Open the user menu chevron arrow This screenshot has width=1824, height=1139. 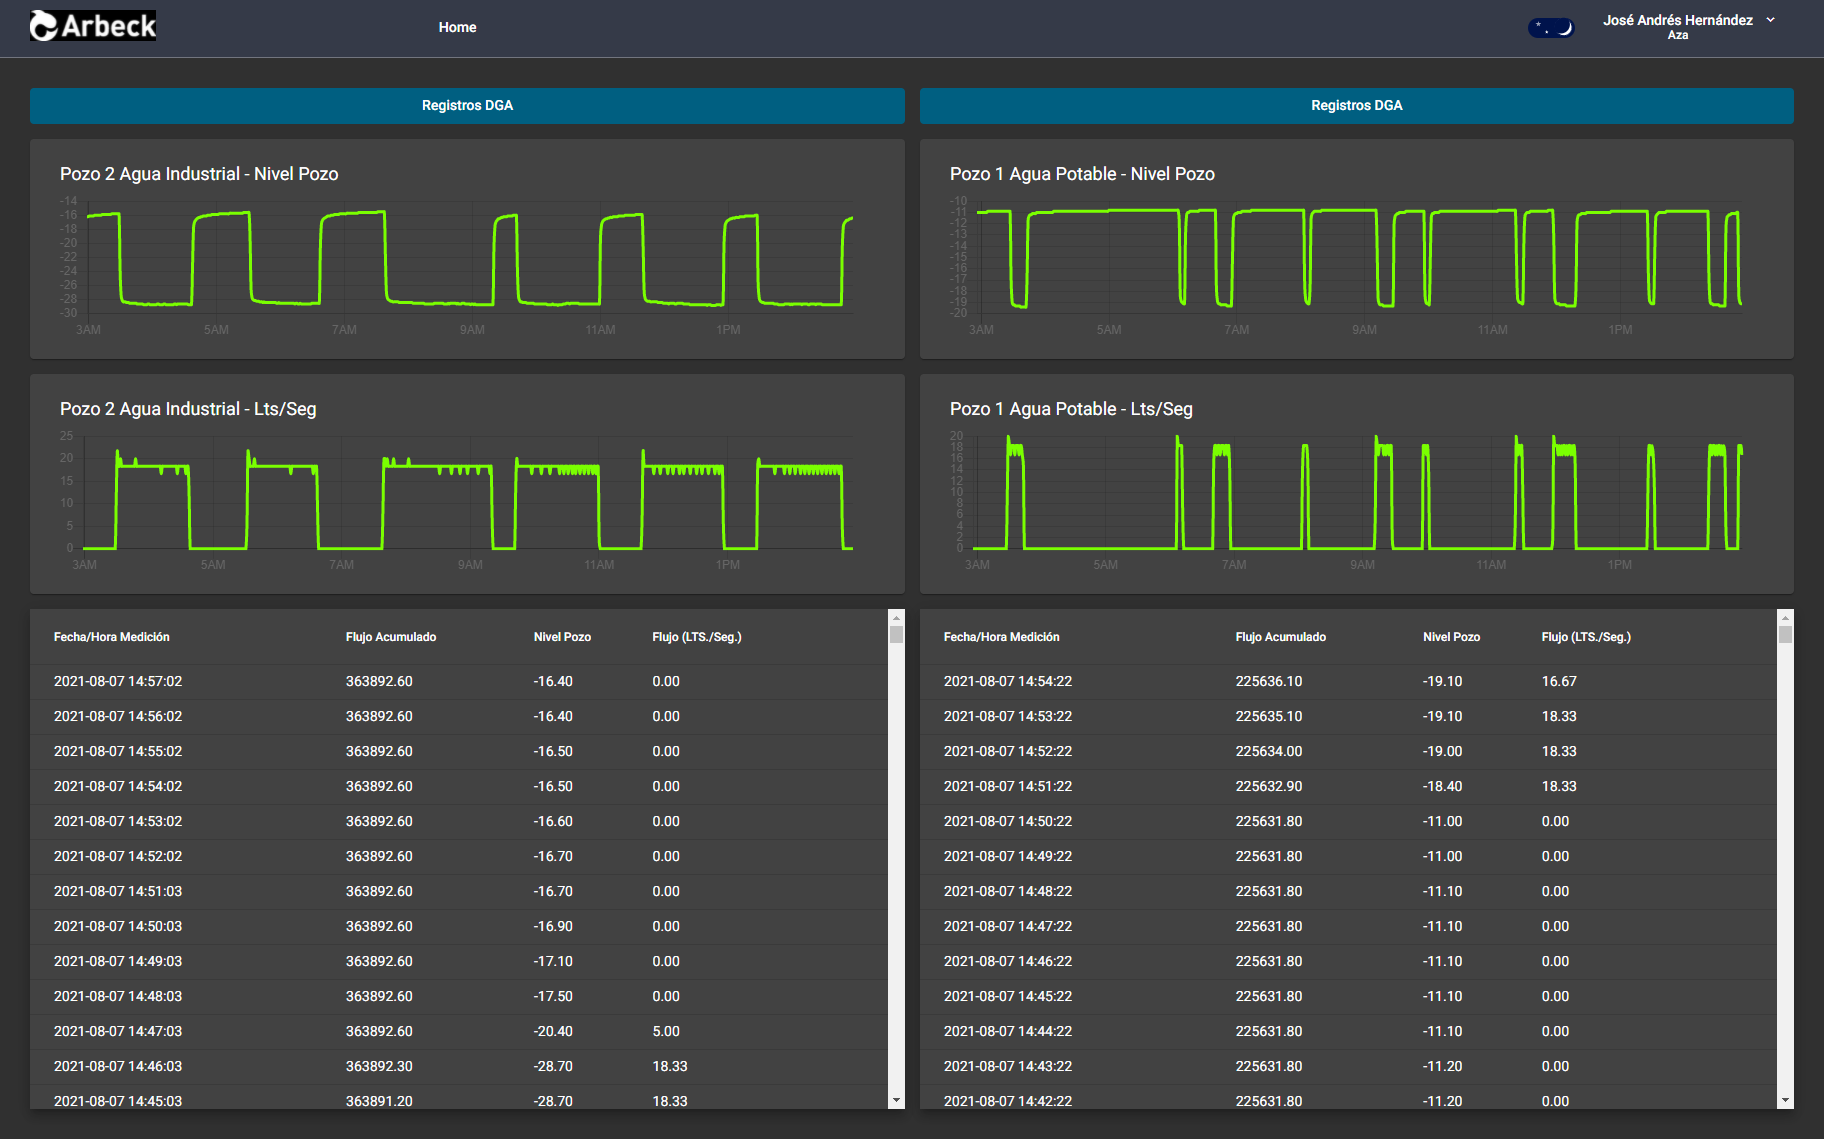(1770, 19)
